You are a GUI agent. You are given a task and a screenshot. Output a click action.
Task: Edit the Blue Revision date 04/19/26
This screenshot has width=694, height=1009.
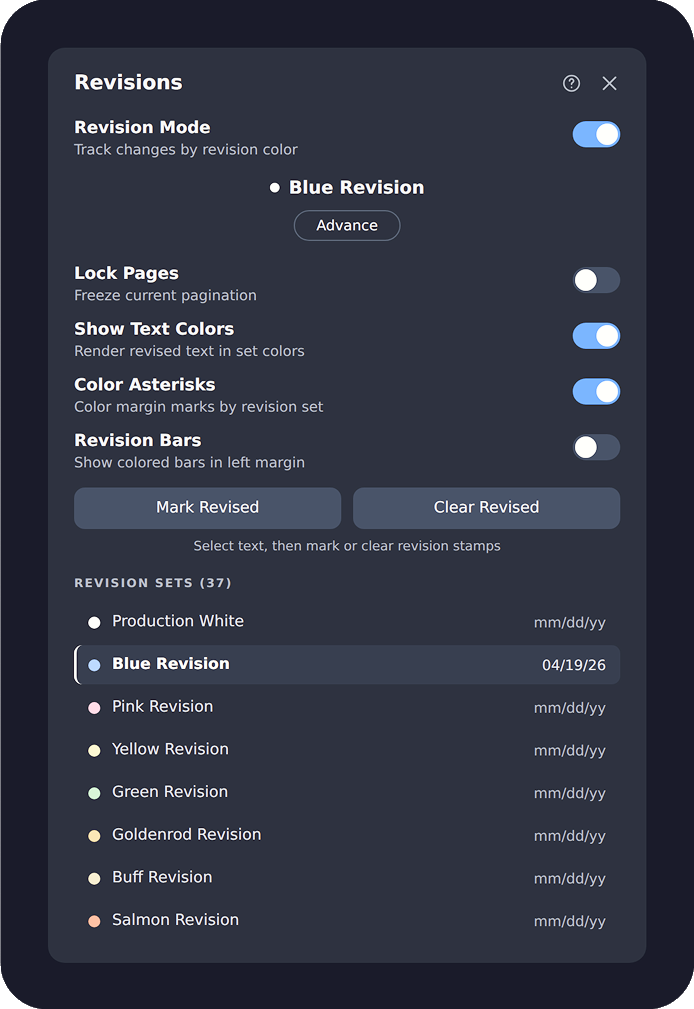573,665
